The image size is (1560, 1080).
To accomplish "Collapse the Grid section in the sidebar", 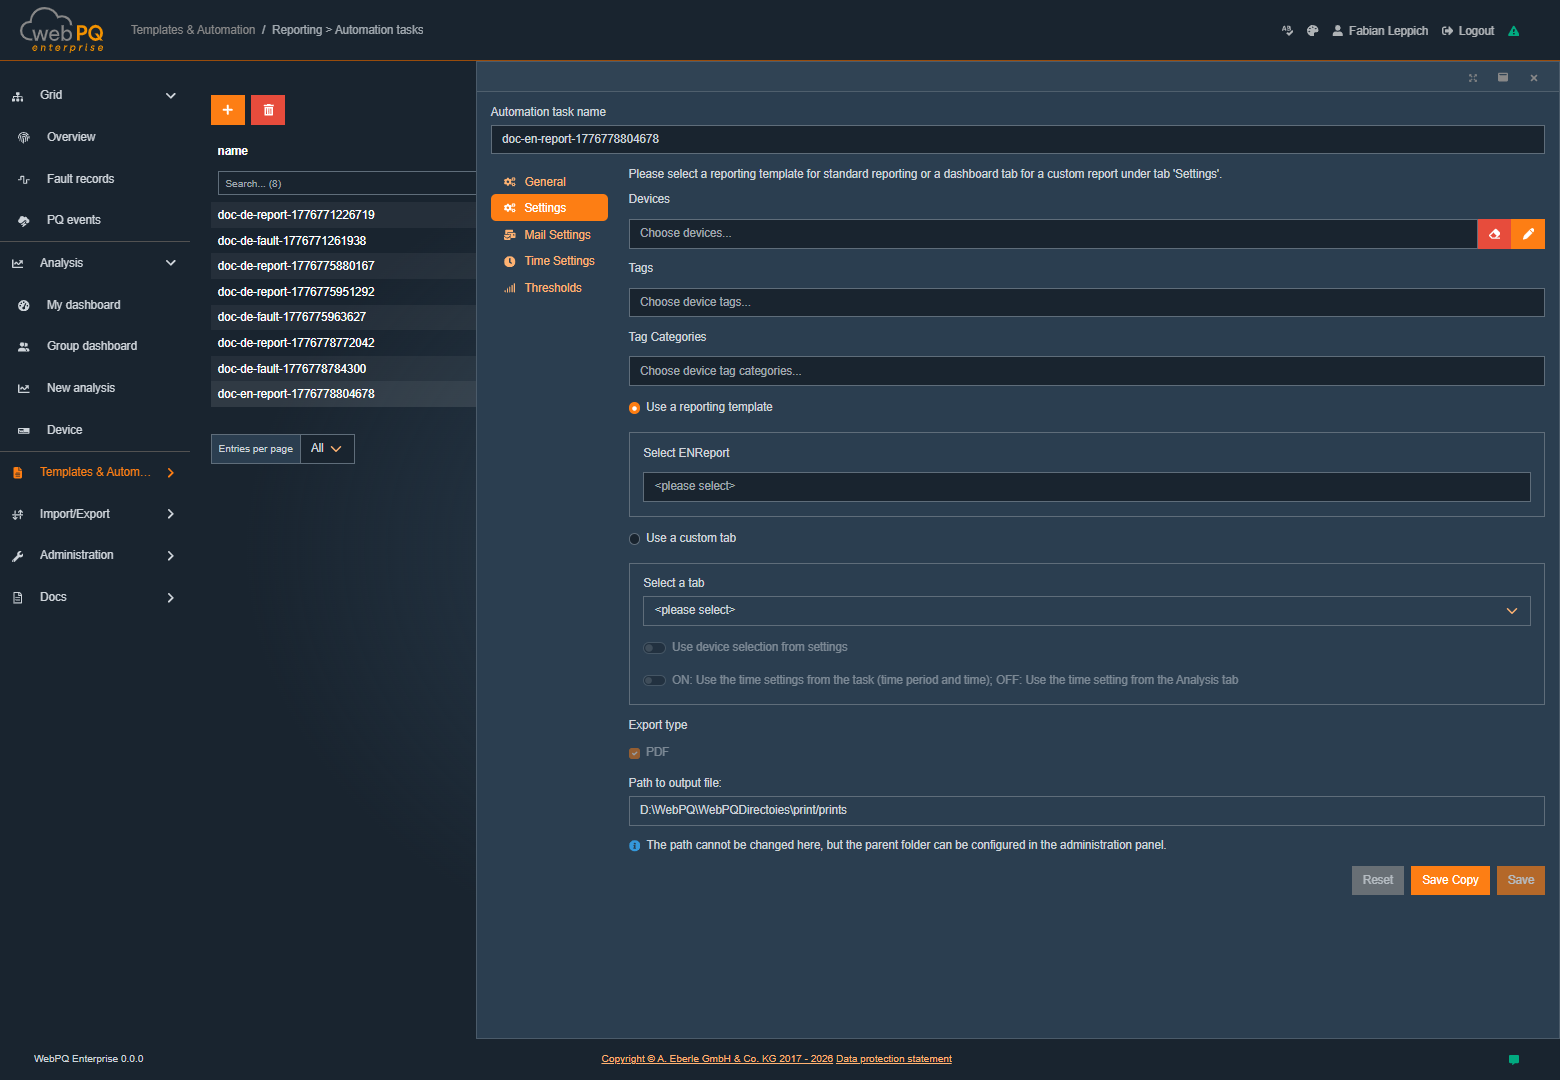I will 170,95.
